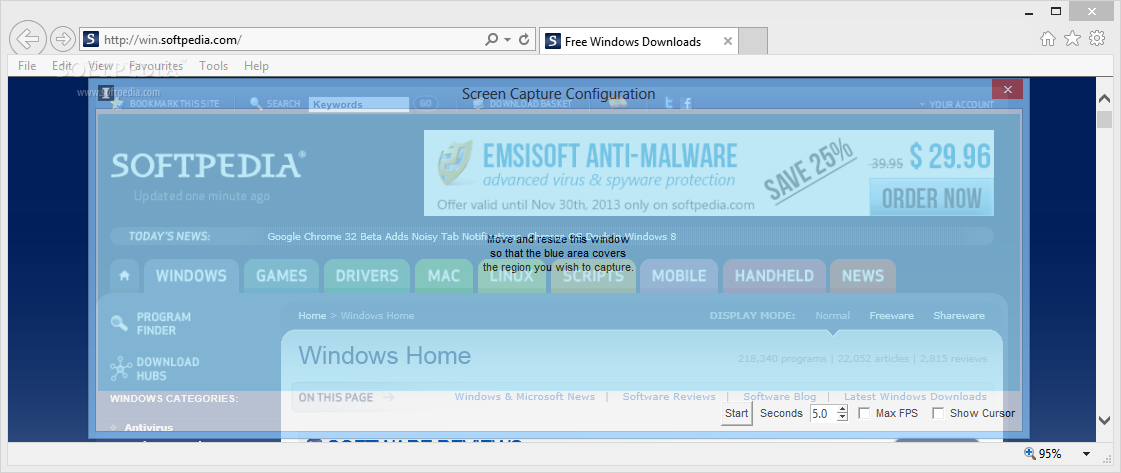Decrease Seconds with the down spinner
The width and height of the screenshot is (1121, 473).
pyautogui.click(x=842, y=417)
